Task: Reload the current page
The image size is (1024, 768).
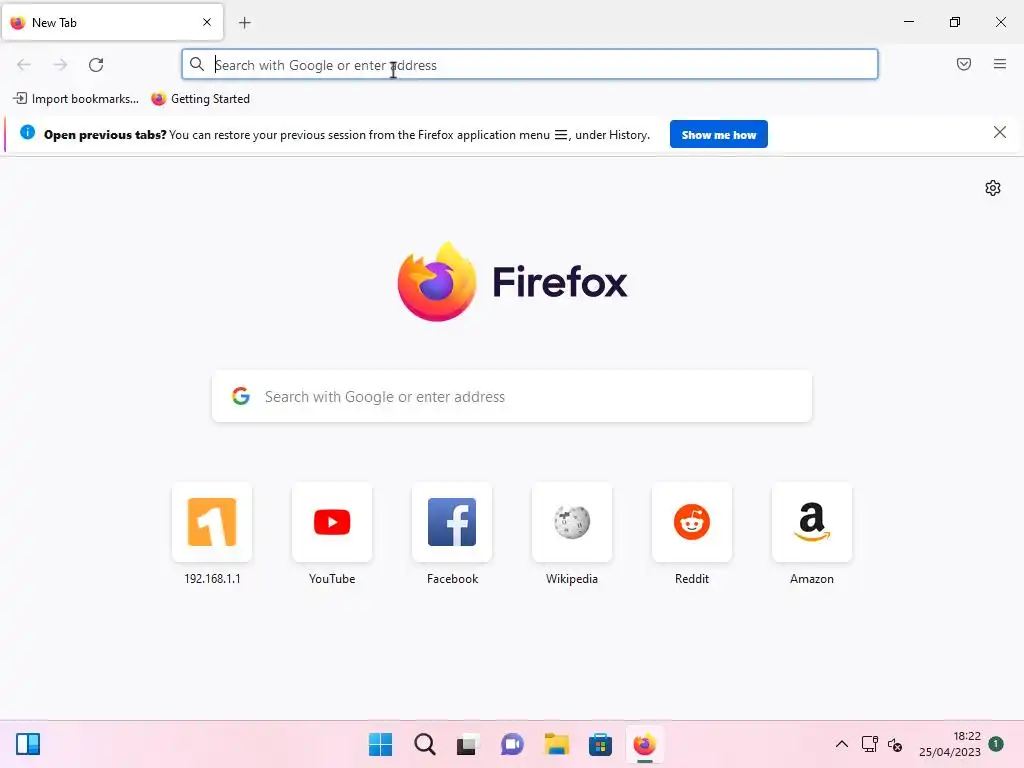Action: click(96, 65)
